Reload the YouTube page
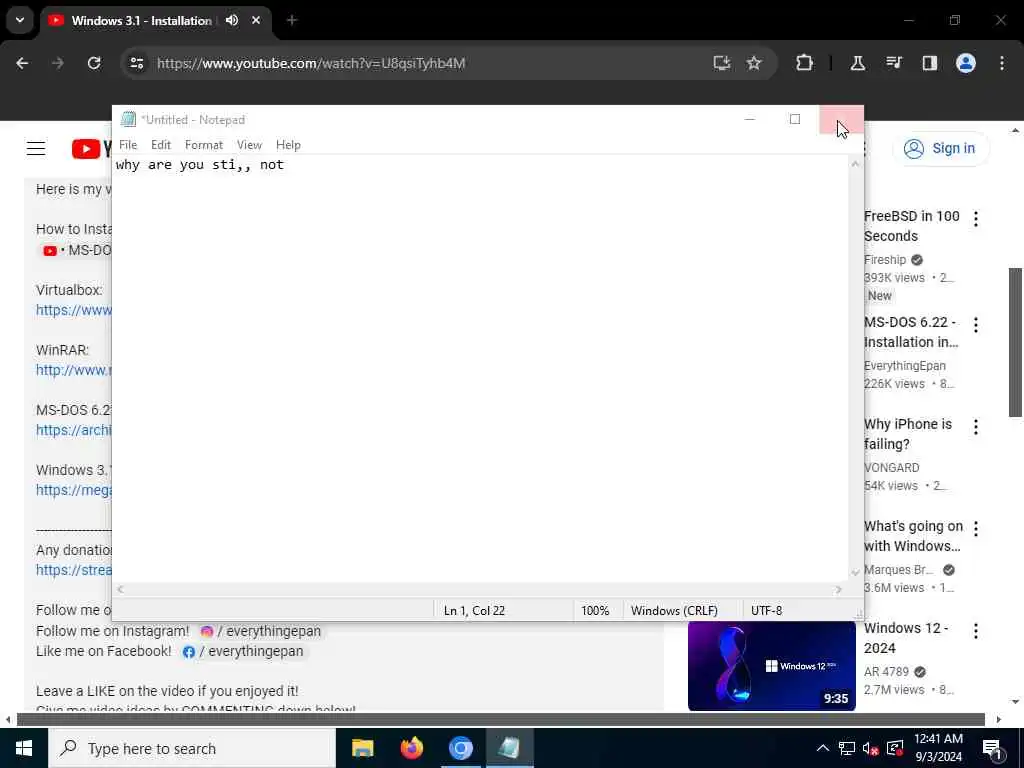Viewport: 1024px width, 768px height. [x=94, y=63]
